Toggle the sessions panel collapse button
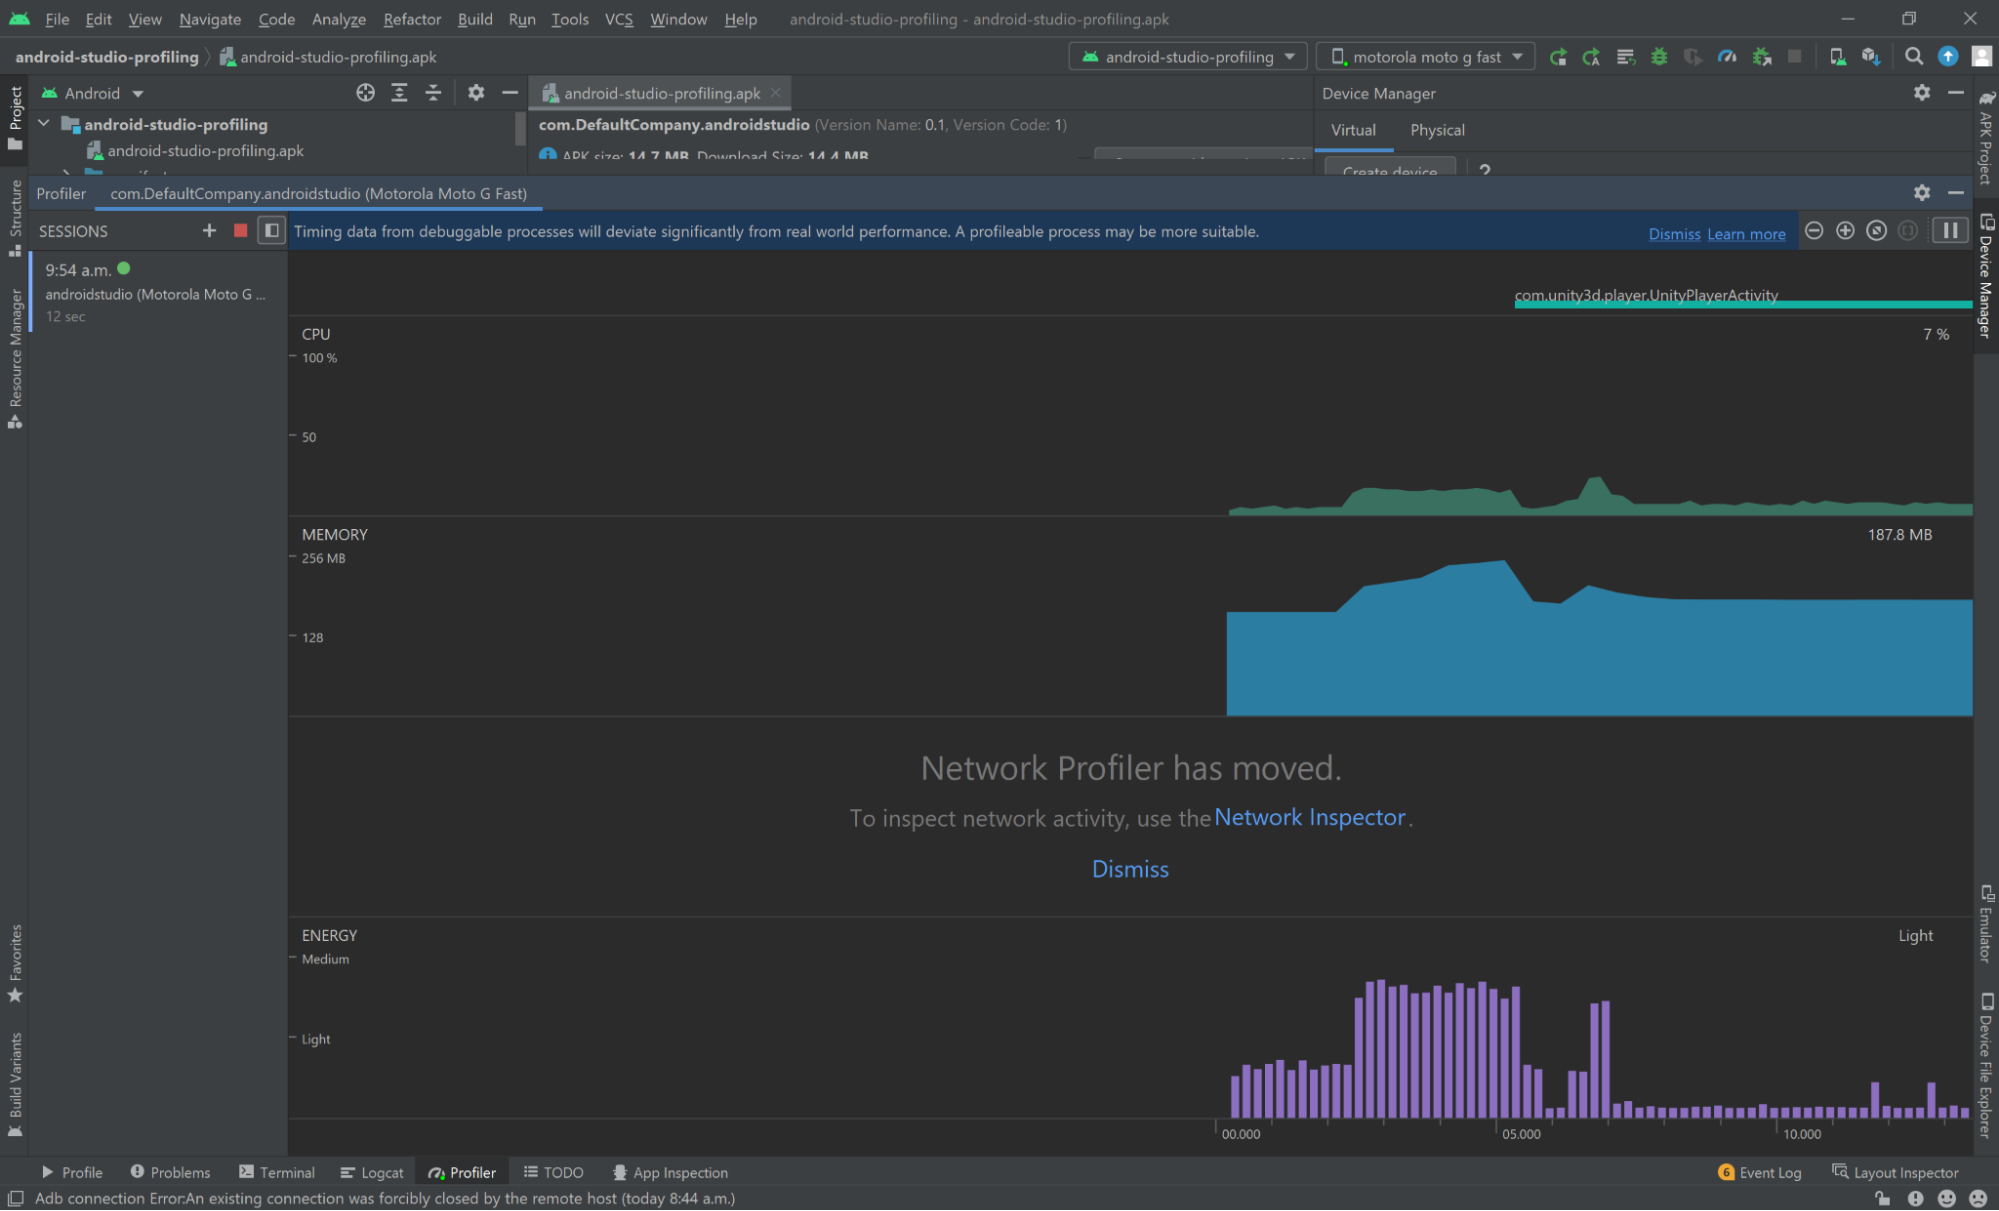 click(x=271, y=231)
